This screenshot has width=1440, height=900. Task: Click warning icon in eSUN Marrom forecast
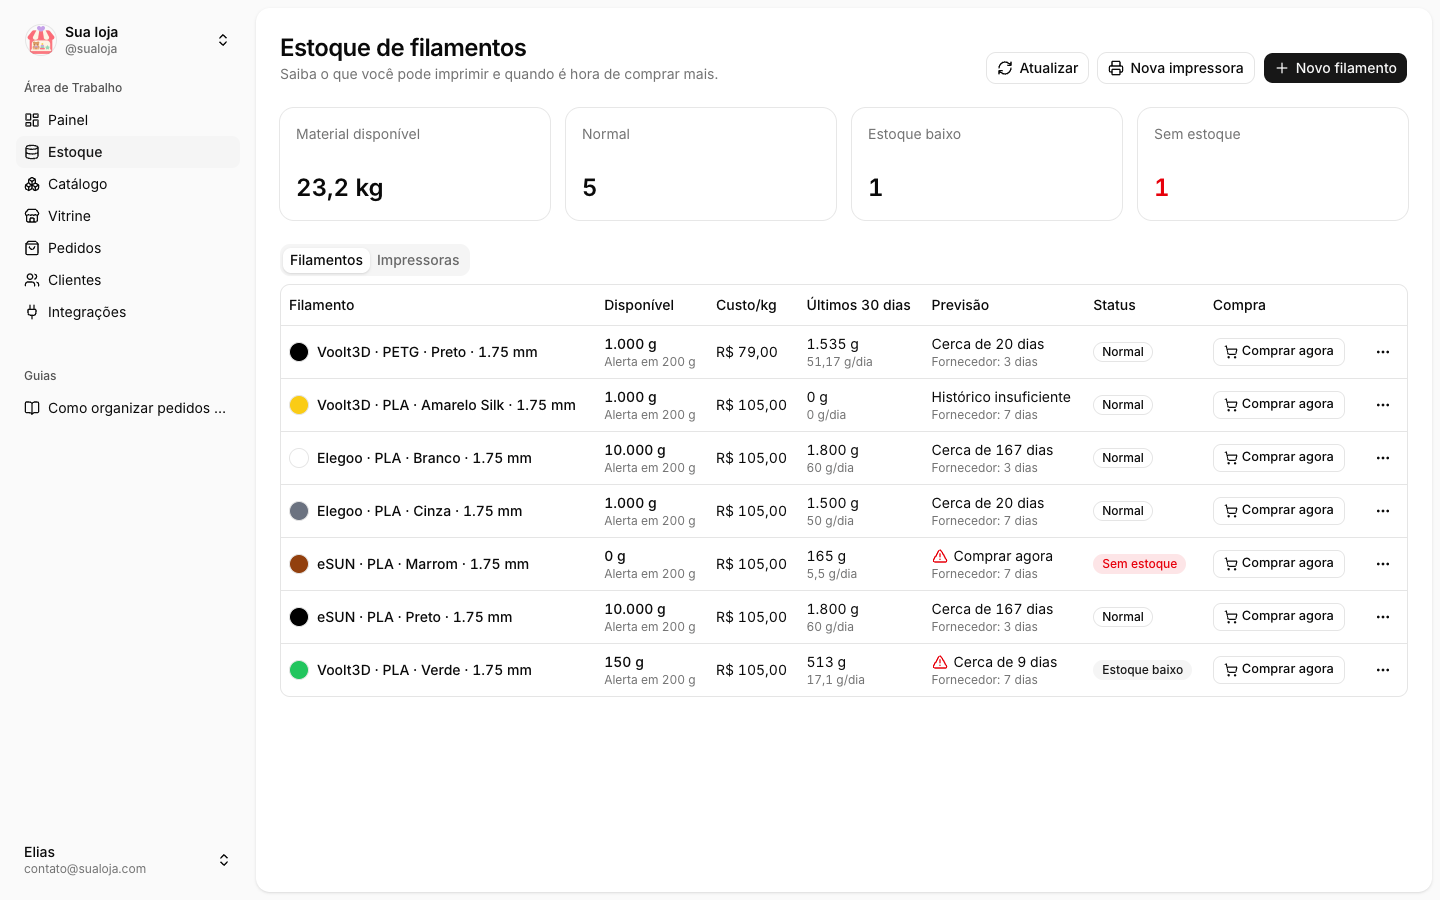pyautogui.click(x=940, y=556)
